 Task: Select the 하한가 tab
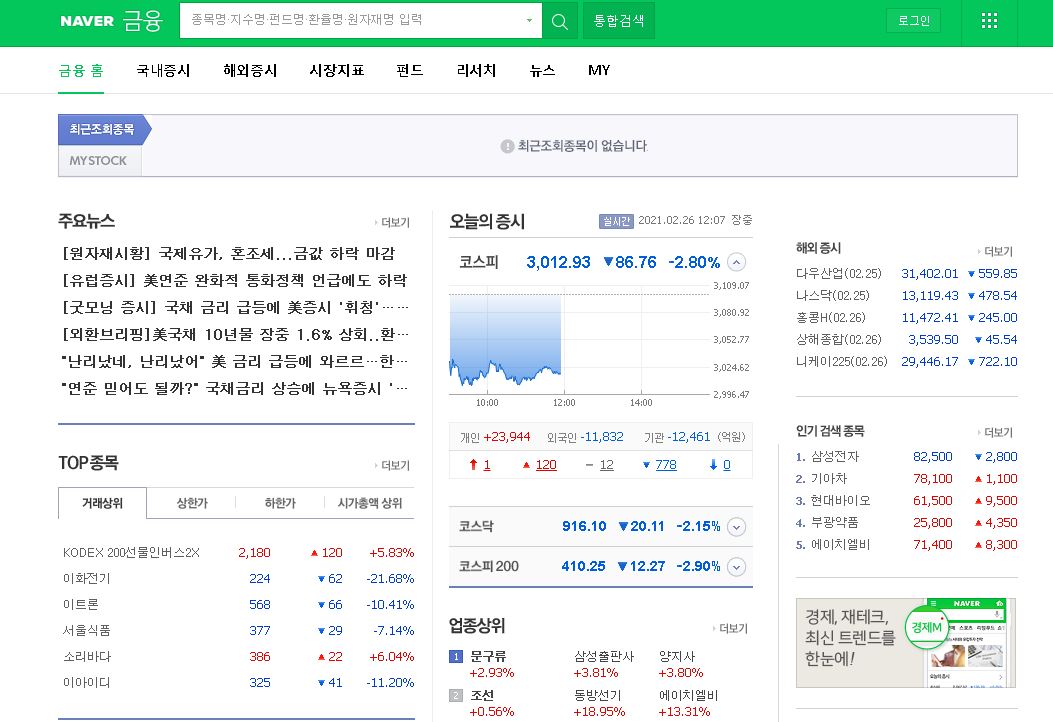pos(280,503)
